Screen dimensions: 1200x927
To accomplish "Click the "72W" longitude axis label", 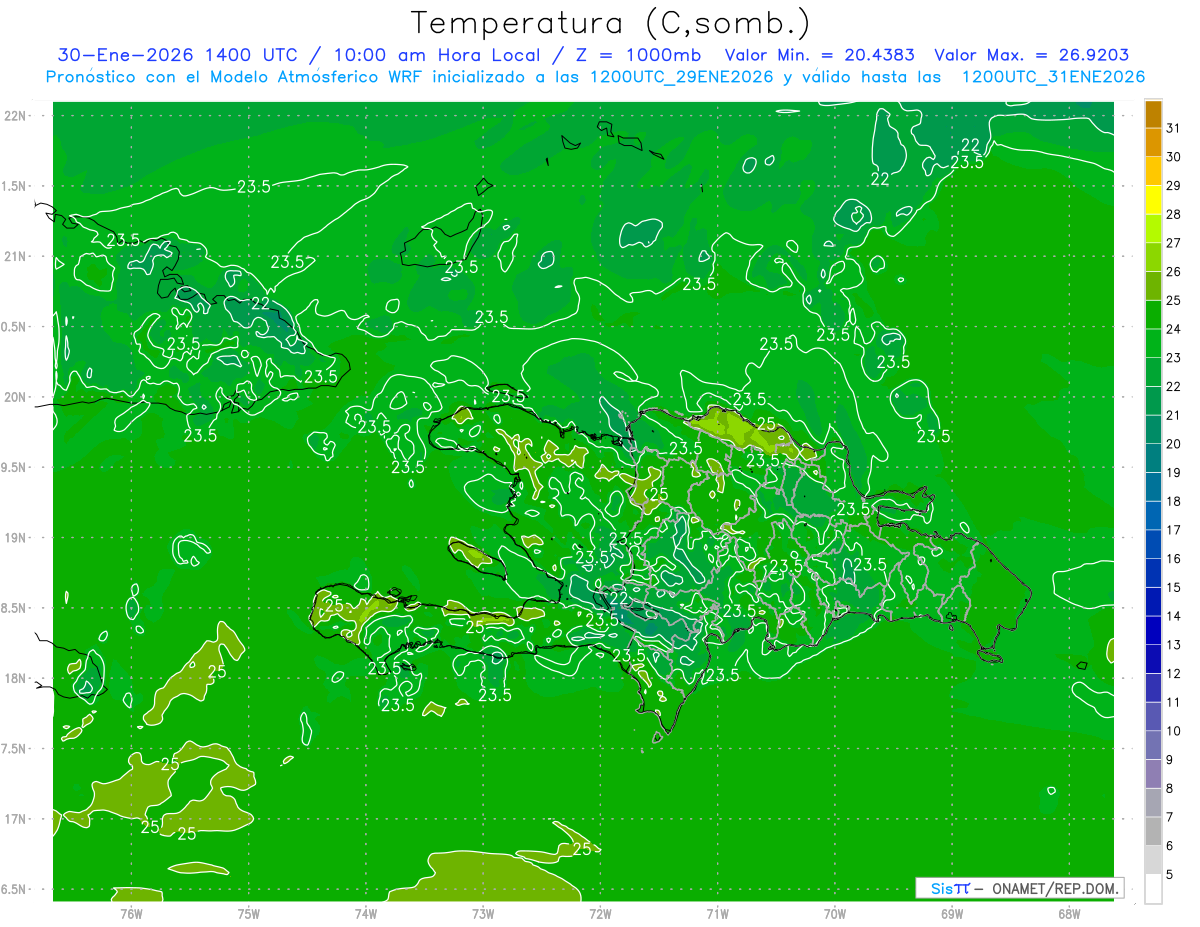I will 600,914.
